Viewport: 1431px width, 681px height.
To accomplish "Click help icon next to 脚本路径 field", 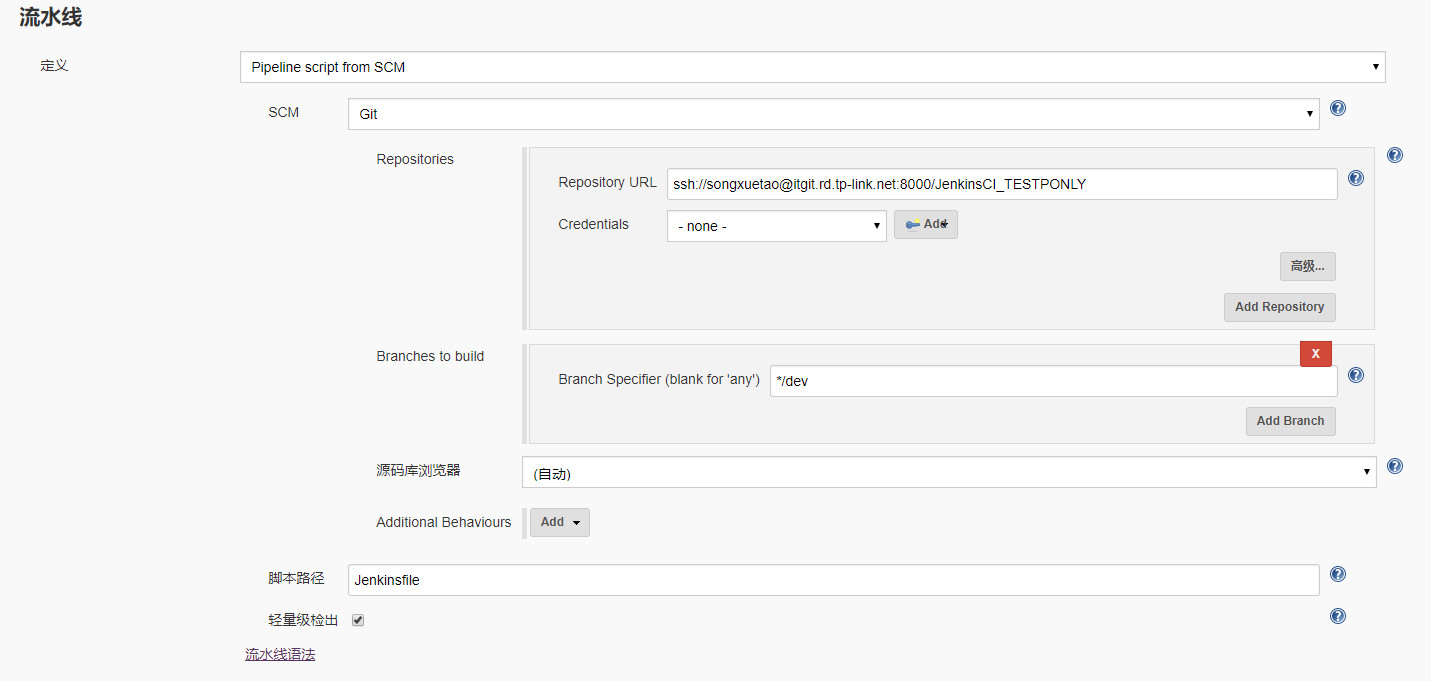I will pyautogui.click(x=1338, y=574).
